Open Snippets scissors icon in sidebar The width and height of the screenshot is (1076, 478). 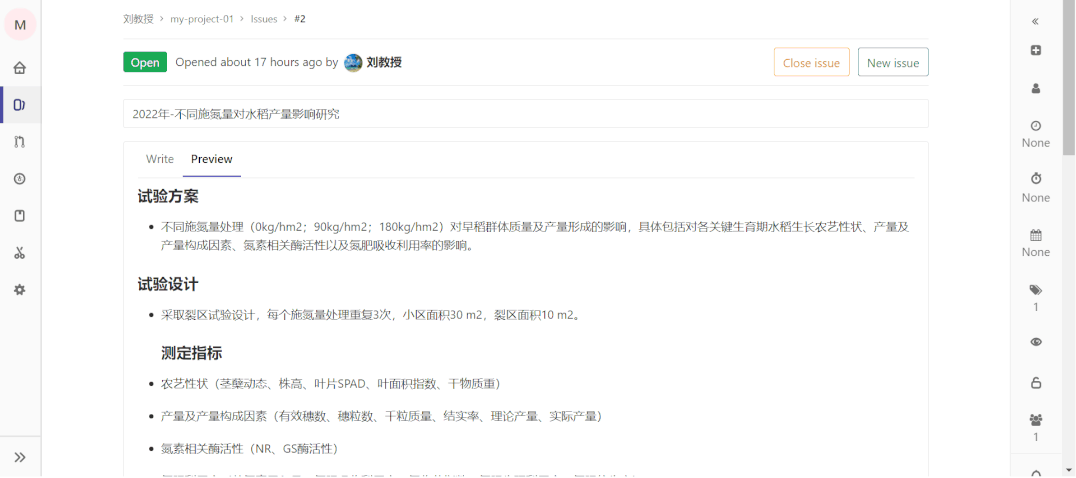(x=20, y=253)
